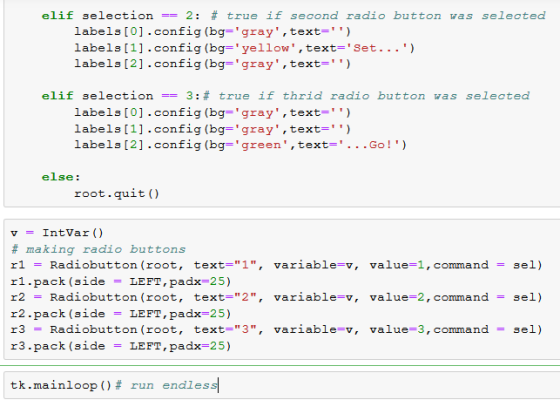Click the text="2" argument in the r2 line
This screenshot has height=400, width=560.
pos(225,297)
